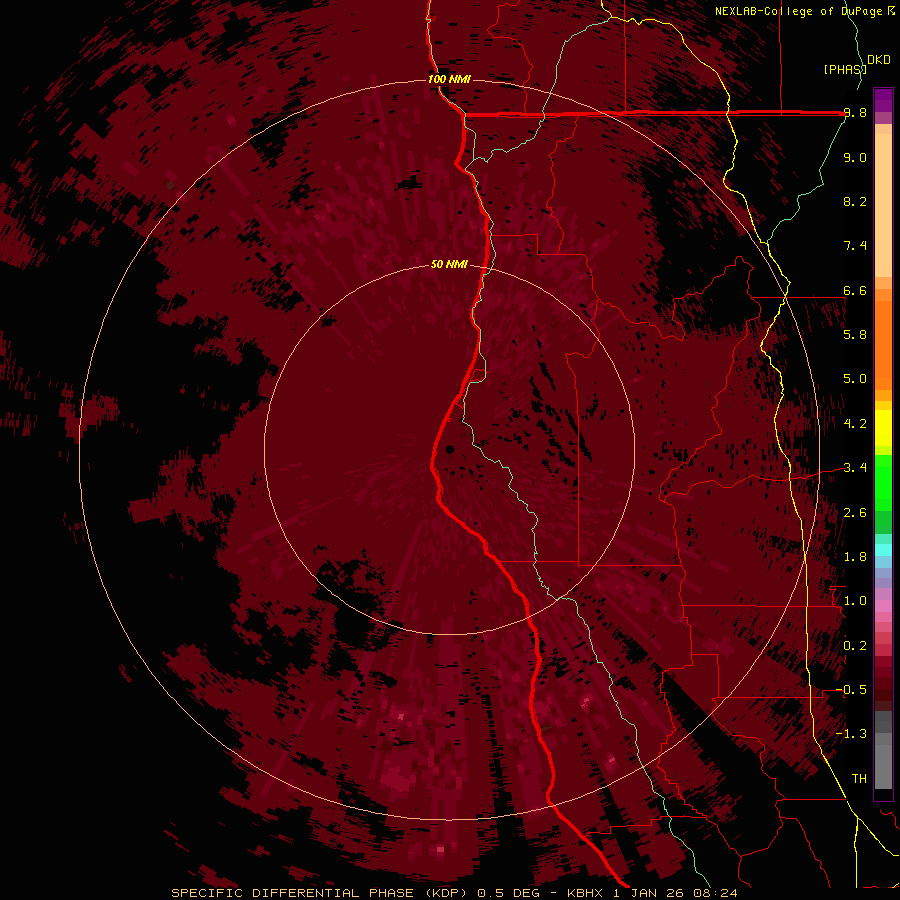This screenshot has height=900, width=900.
Task: Click the 6.6 value on the color scale
Action: click(855, 290)
